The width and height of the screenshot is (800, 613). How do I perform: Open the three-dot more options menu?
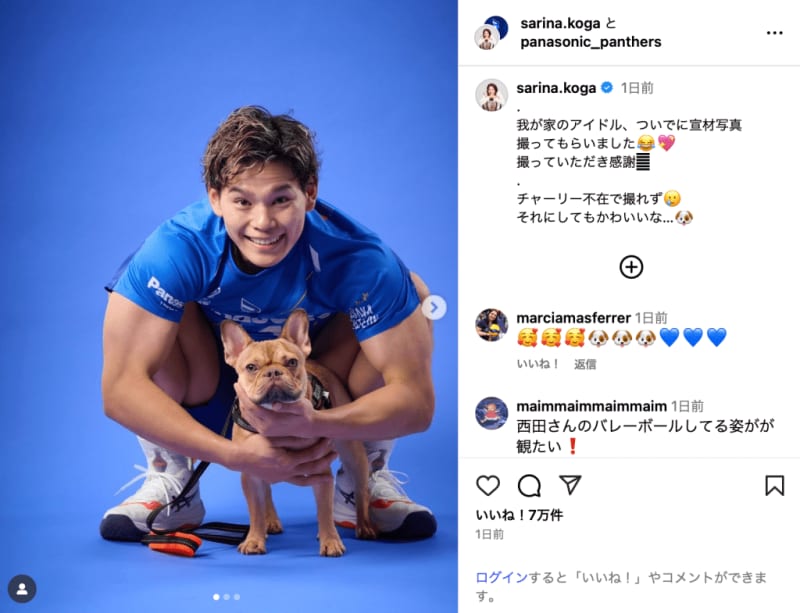tap(774, 33)
